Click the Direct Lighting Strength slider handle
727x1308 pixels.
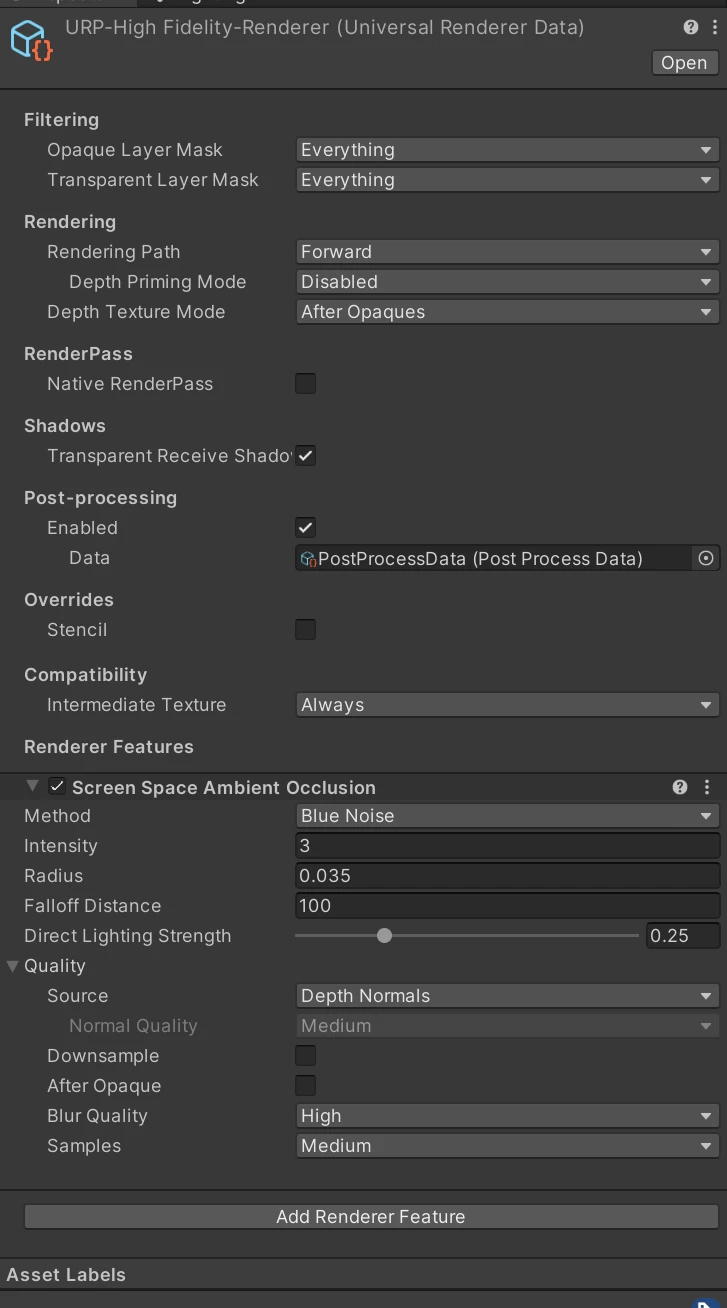[x=384, y=936]
